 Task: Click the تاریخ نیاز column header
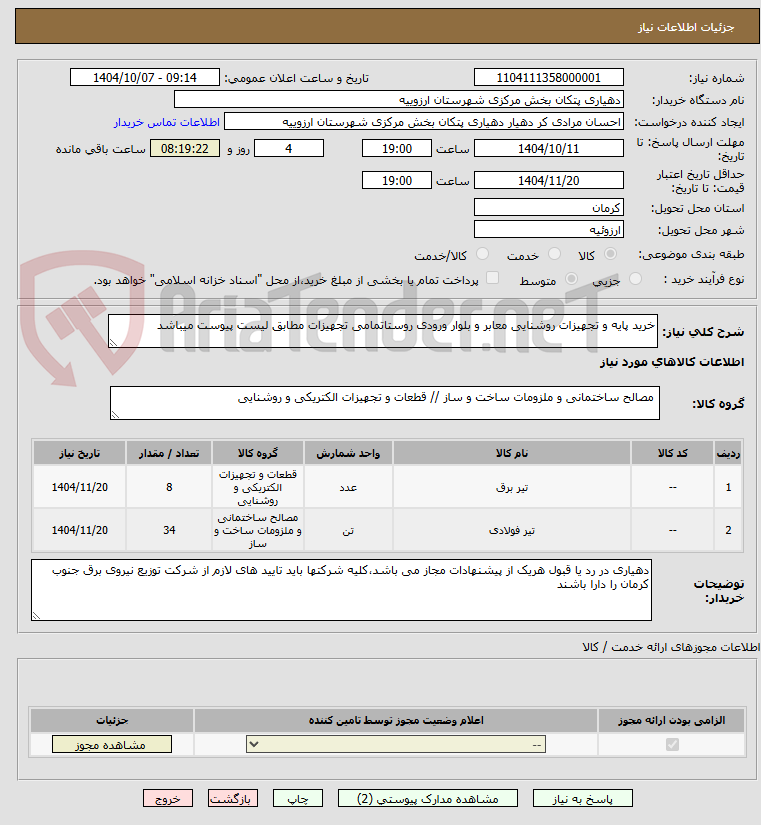tap(79, 453)
